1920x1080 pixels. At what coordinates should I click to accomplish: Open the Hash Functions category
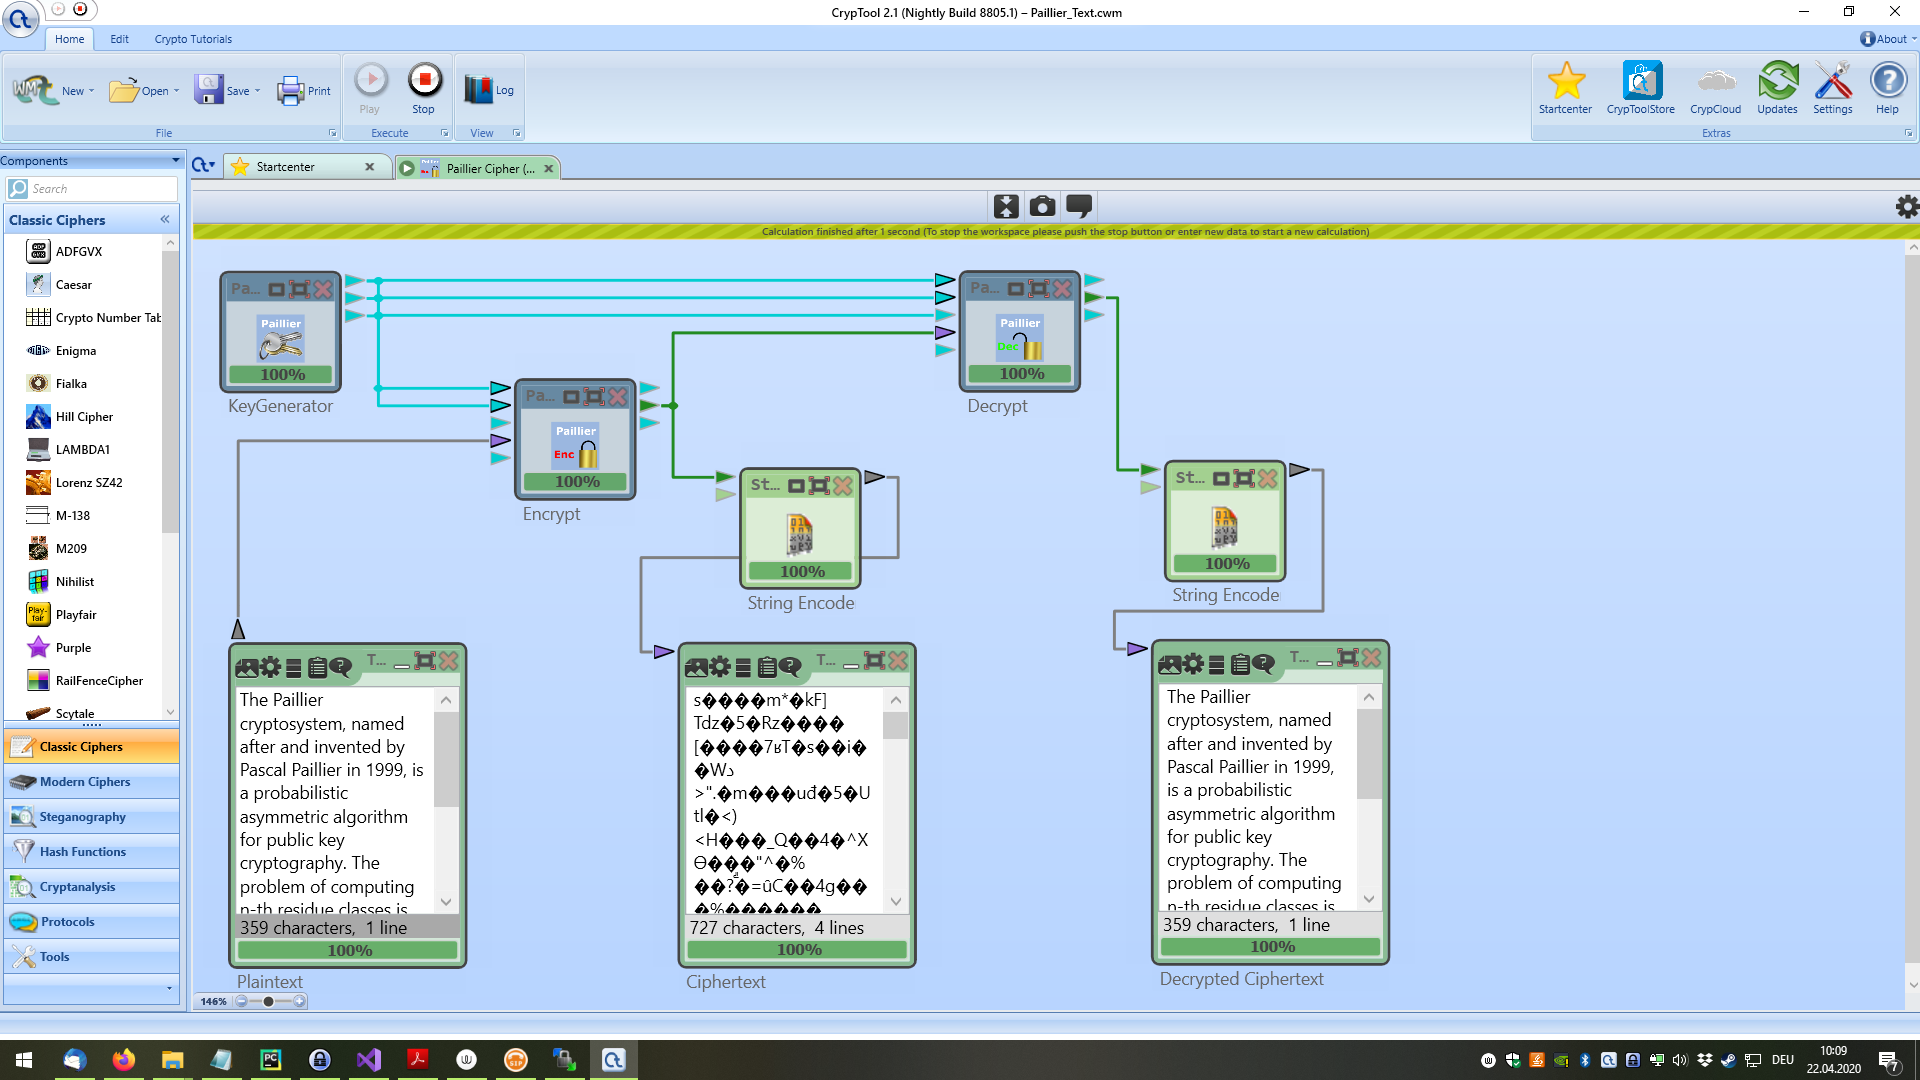[x=91, y=852]
